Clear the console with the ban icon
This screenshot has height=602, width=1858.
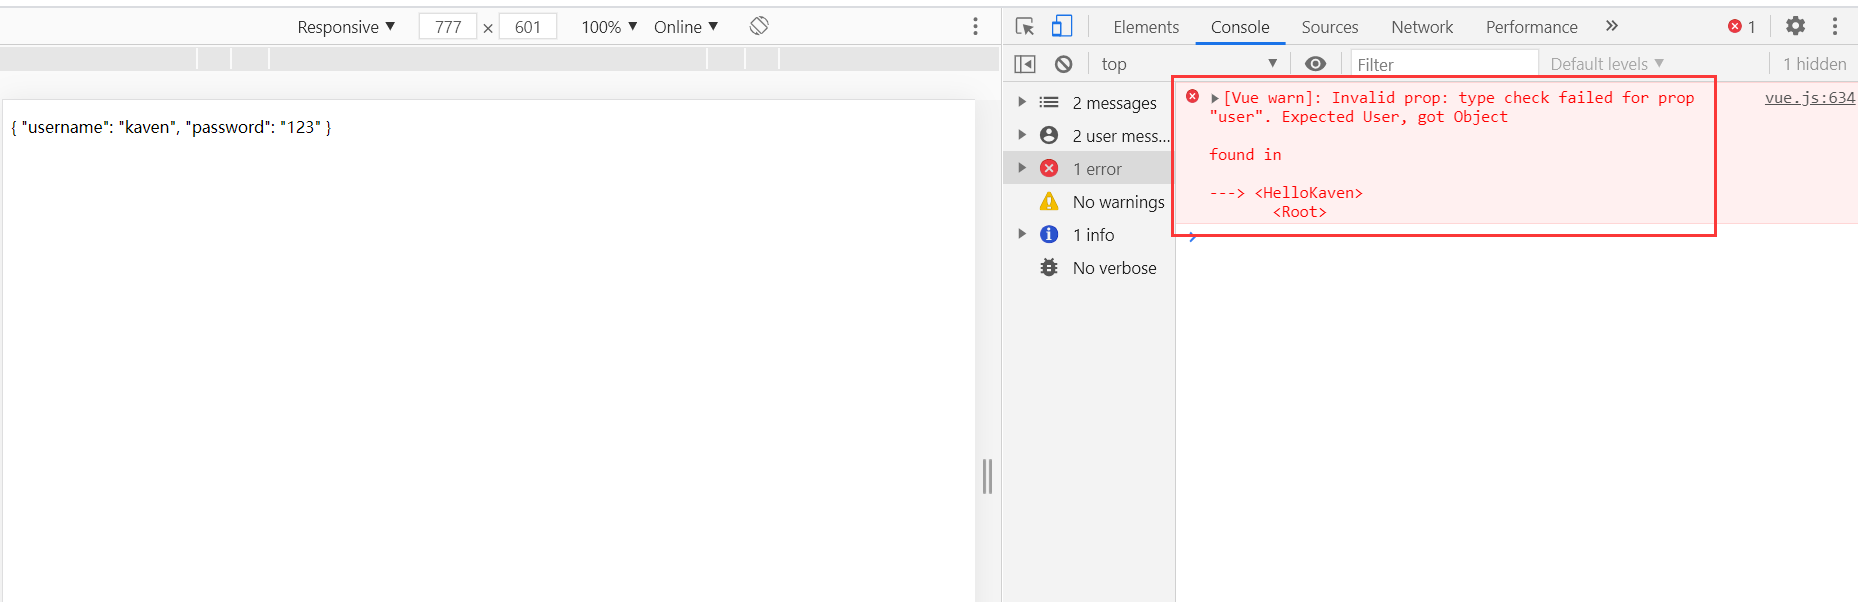(x=1064, y=64)
